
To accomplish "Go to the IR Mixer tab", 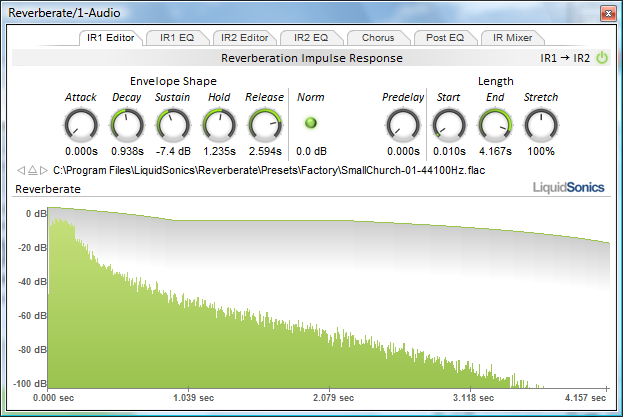I will tap(512, 38).
